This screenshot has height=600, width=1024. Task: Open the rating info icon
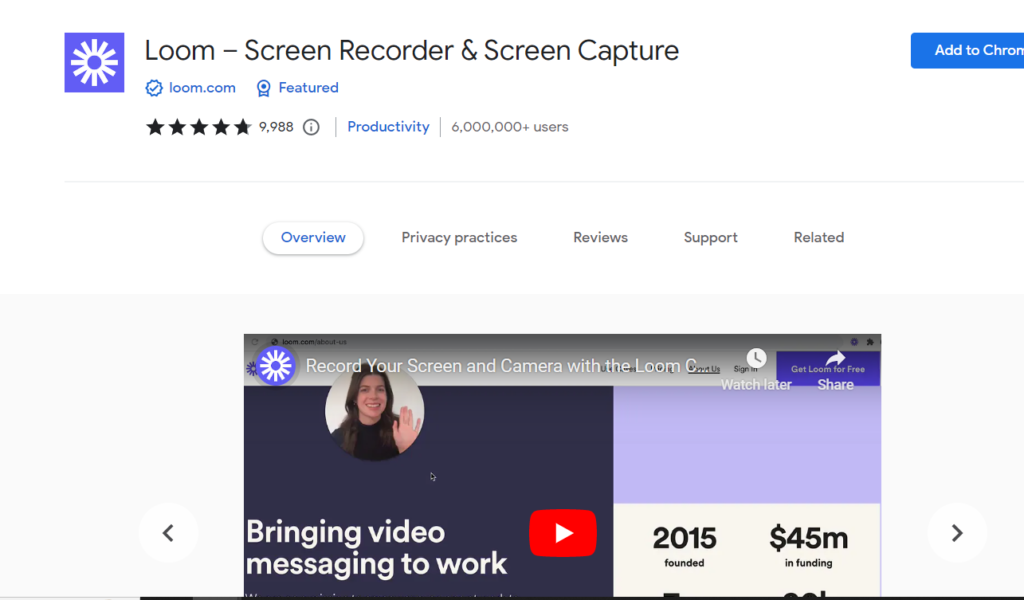point(311,127)
